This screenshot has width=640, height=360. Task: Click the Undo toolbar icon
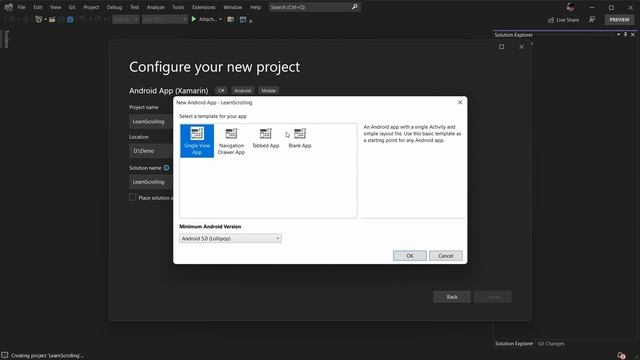(x=83, y=19)
